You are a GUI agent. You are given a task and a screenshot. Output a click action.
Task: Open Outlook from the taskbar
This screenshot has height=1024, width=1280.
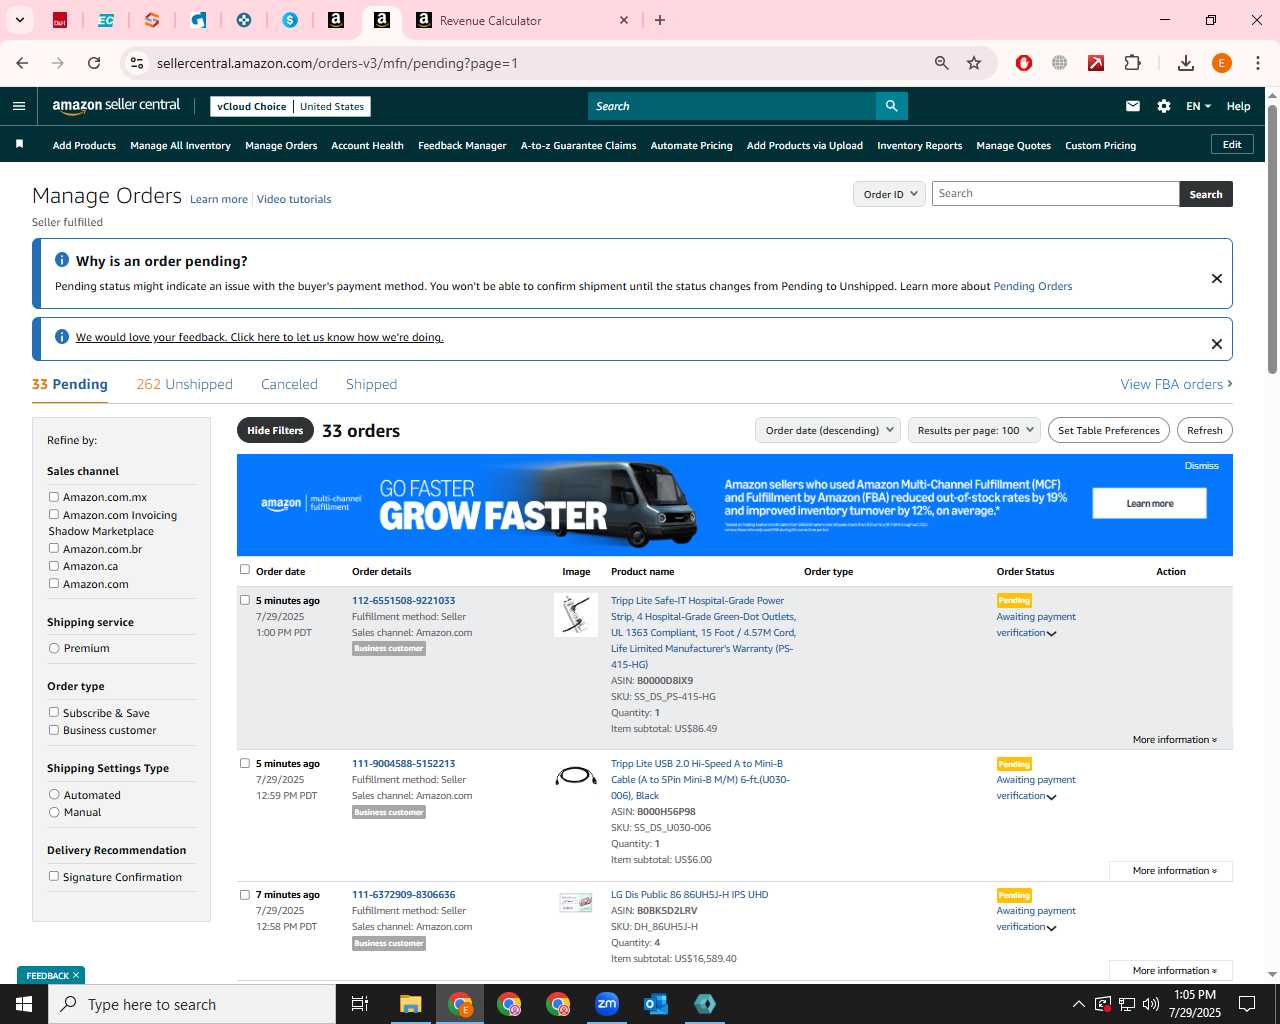coord(656,1004)
